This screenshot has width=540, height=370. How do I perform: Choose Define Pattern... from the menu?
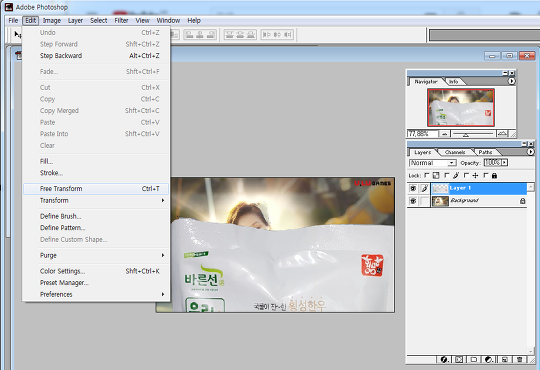coord(96,228)
